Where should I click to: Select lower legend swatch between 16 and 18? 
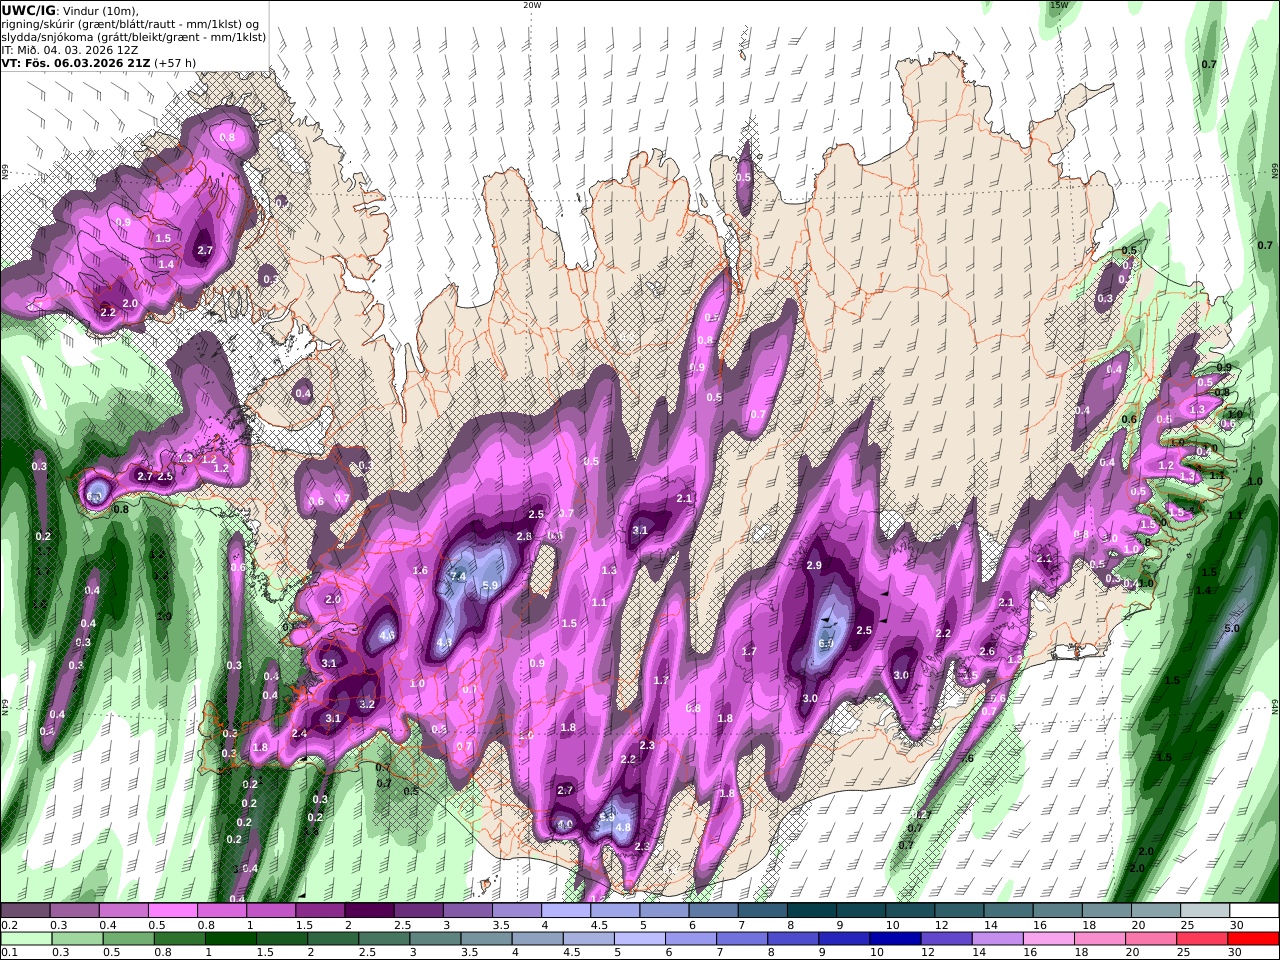point(1050,939)
